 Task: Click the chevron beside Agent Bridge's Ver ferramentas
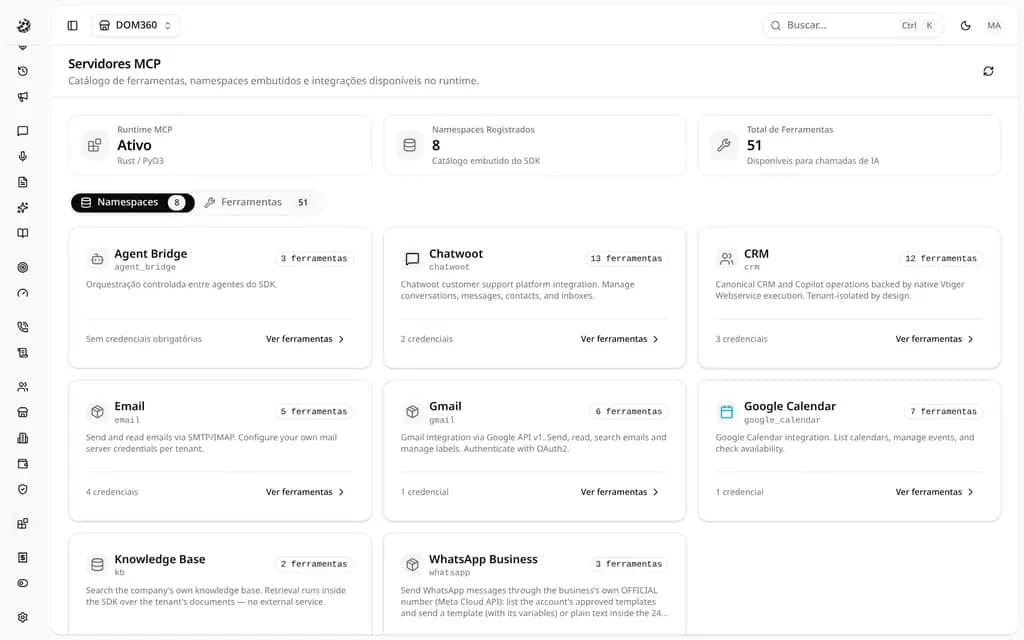pos(341,339)
